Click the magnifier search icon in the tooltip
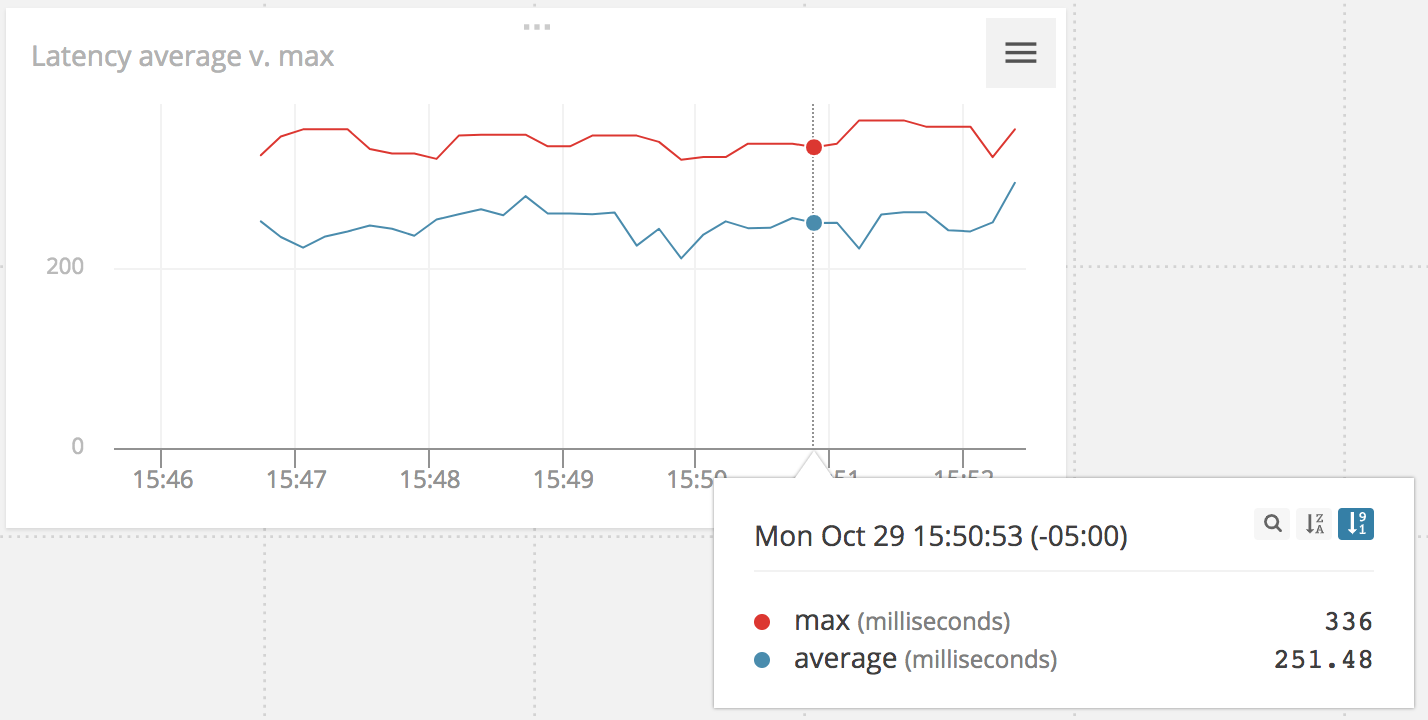The height and width of the screenshot is (720, 1428). coord(1271,523)
